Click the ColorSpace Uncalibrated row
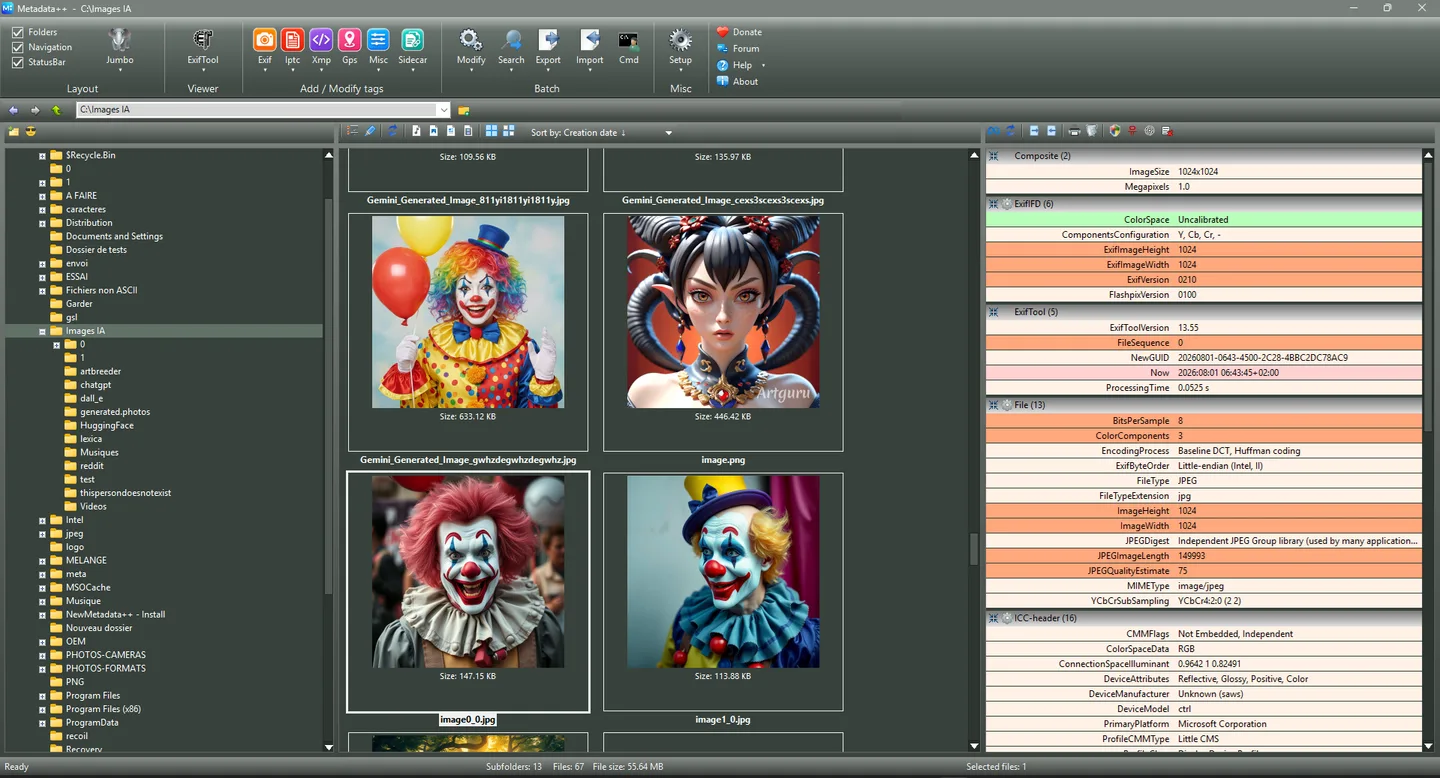The width and height of the screenshot is (1440, 778). pyautogui.click(x=1203, y=219)
